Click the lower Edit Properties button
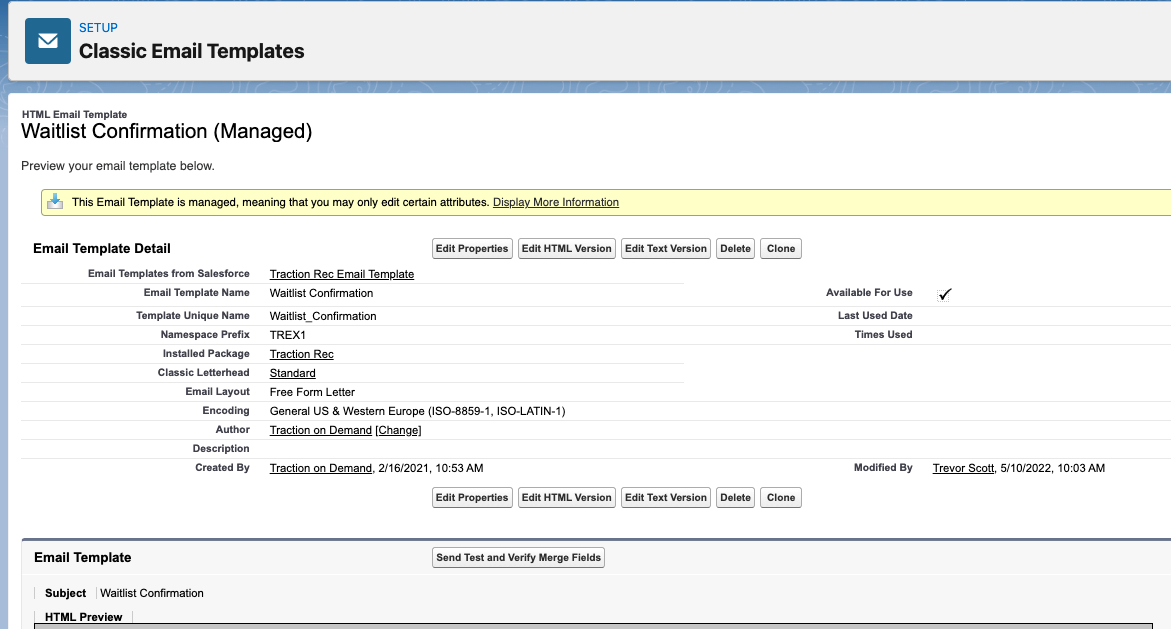The image size is (1171, 629). [x=471, y=497]
